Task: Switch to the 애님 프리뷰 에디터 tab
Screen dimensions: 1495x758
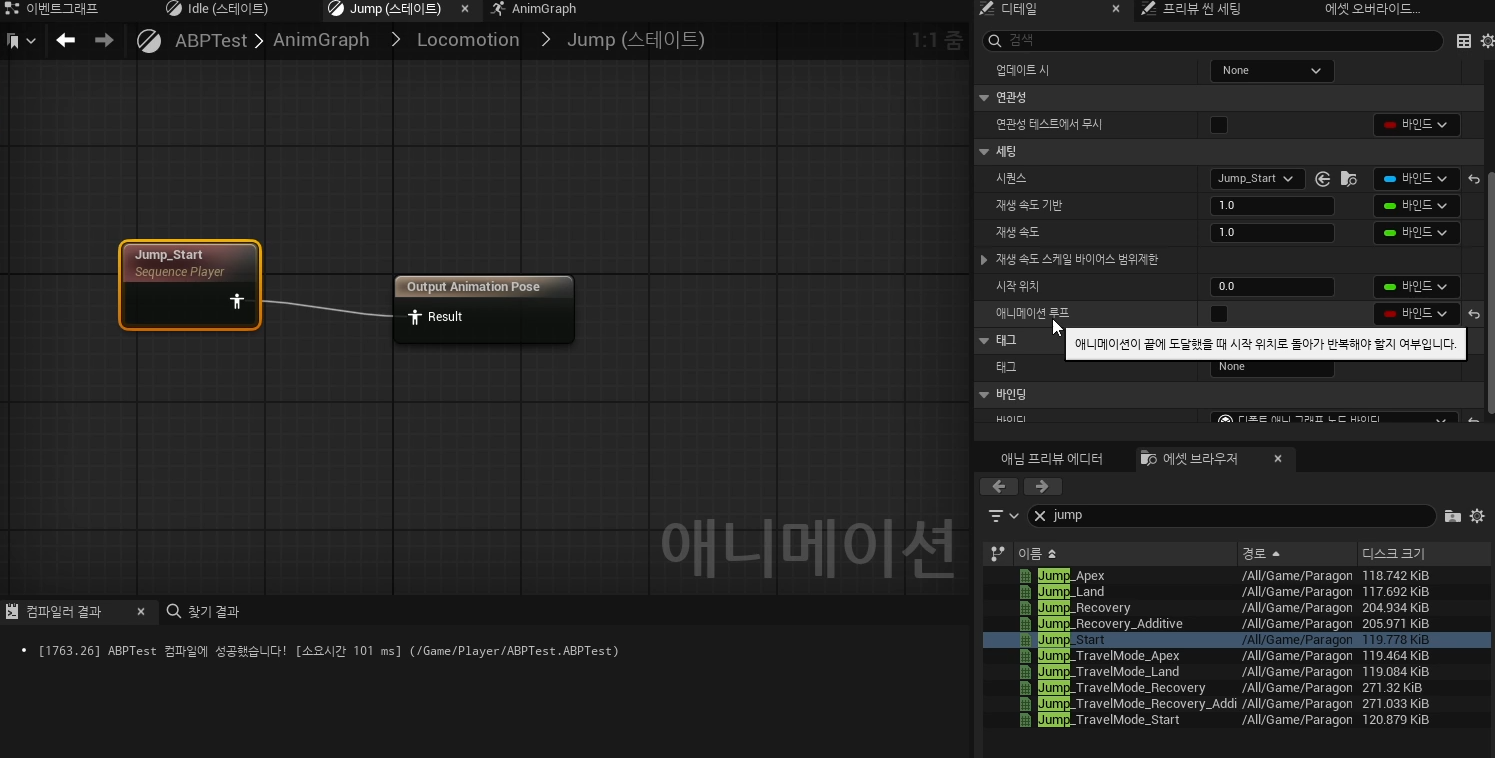Action: click(x=1051, y=459)
